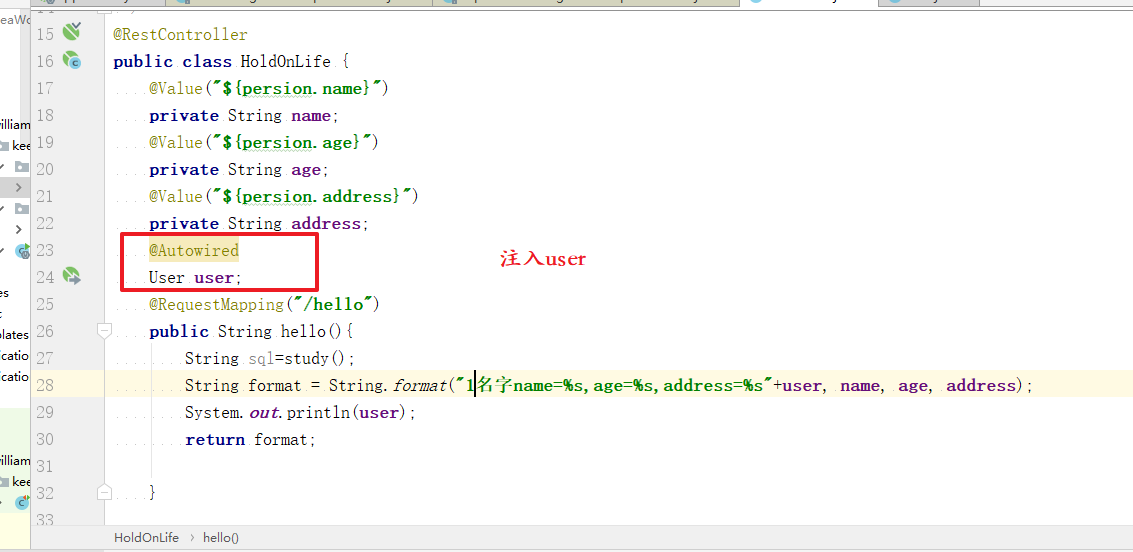
Task: Click the @Autowired annotation
Action: (x=194, y=251)
